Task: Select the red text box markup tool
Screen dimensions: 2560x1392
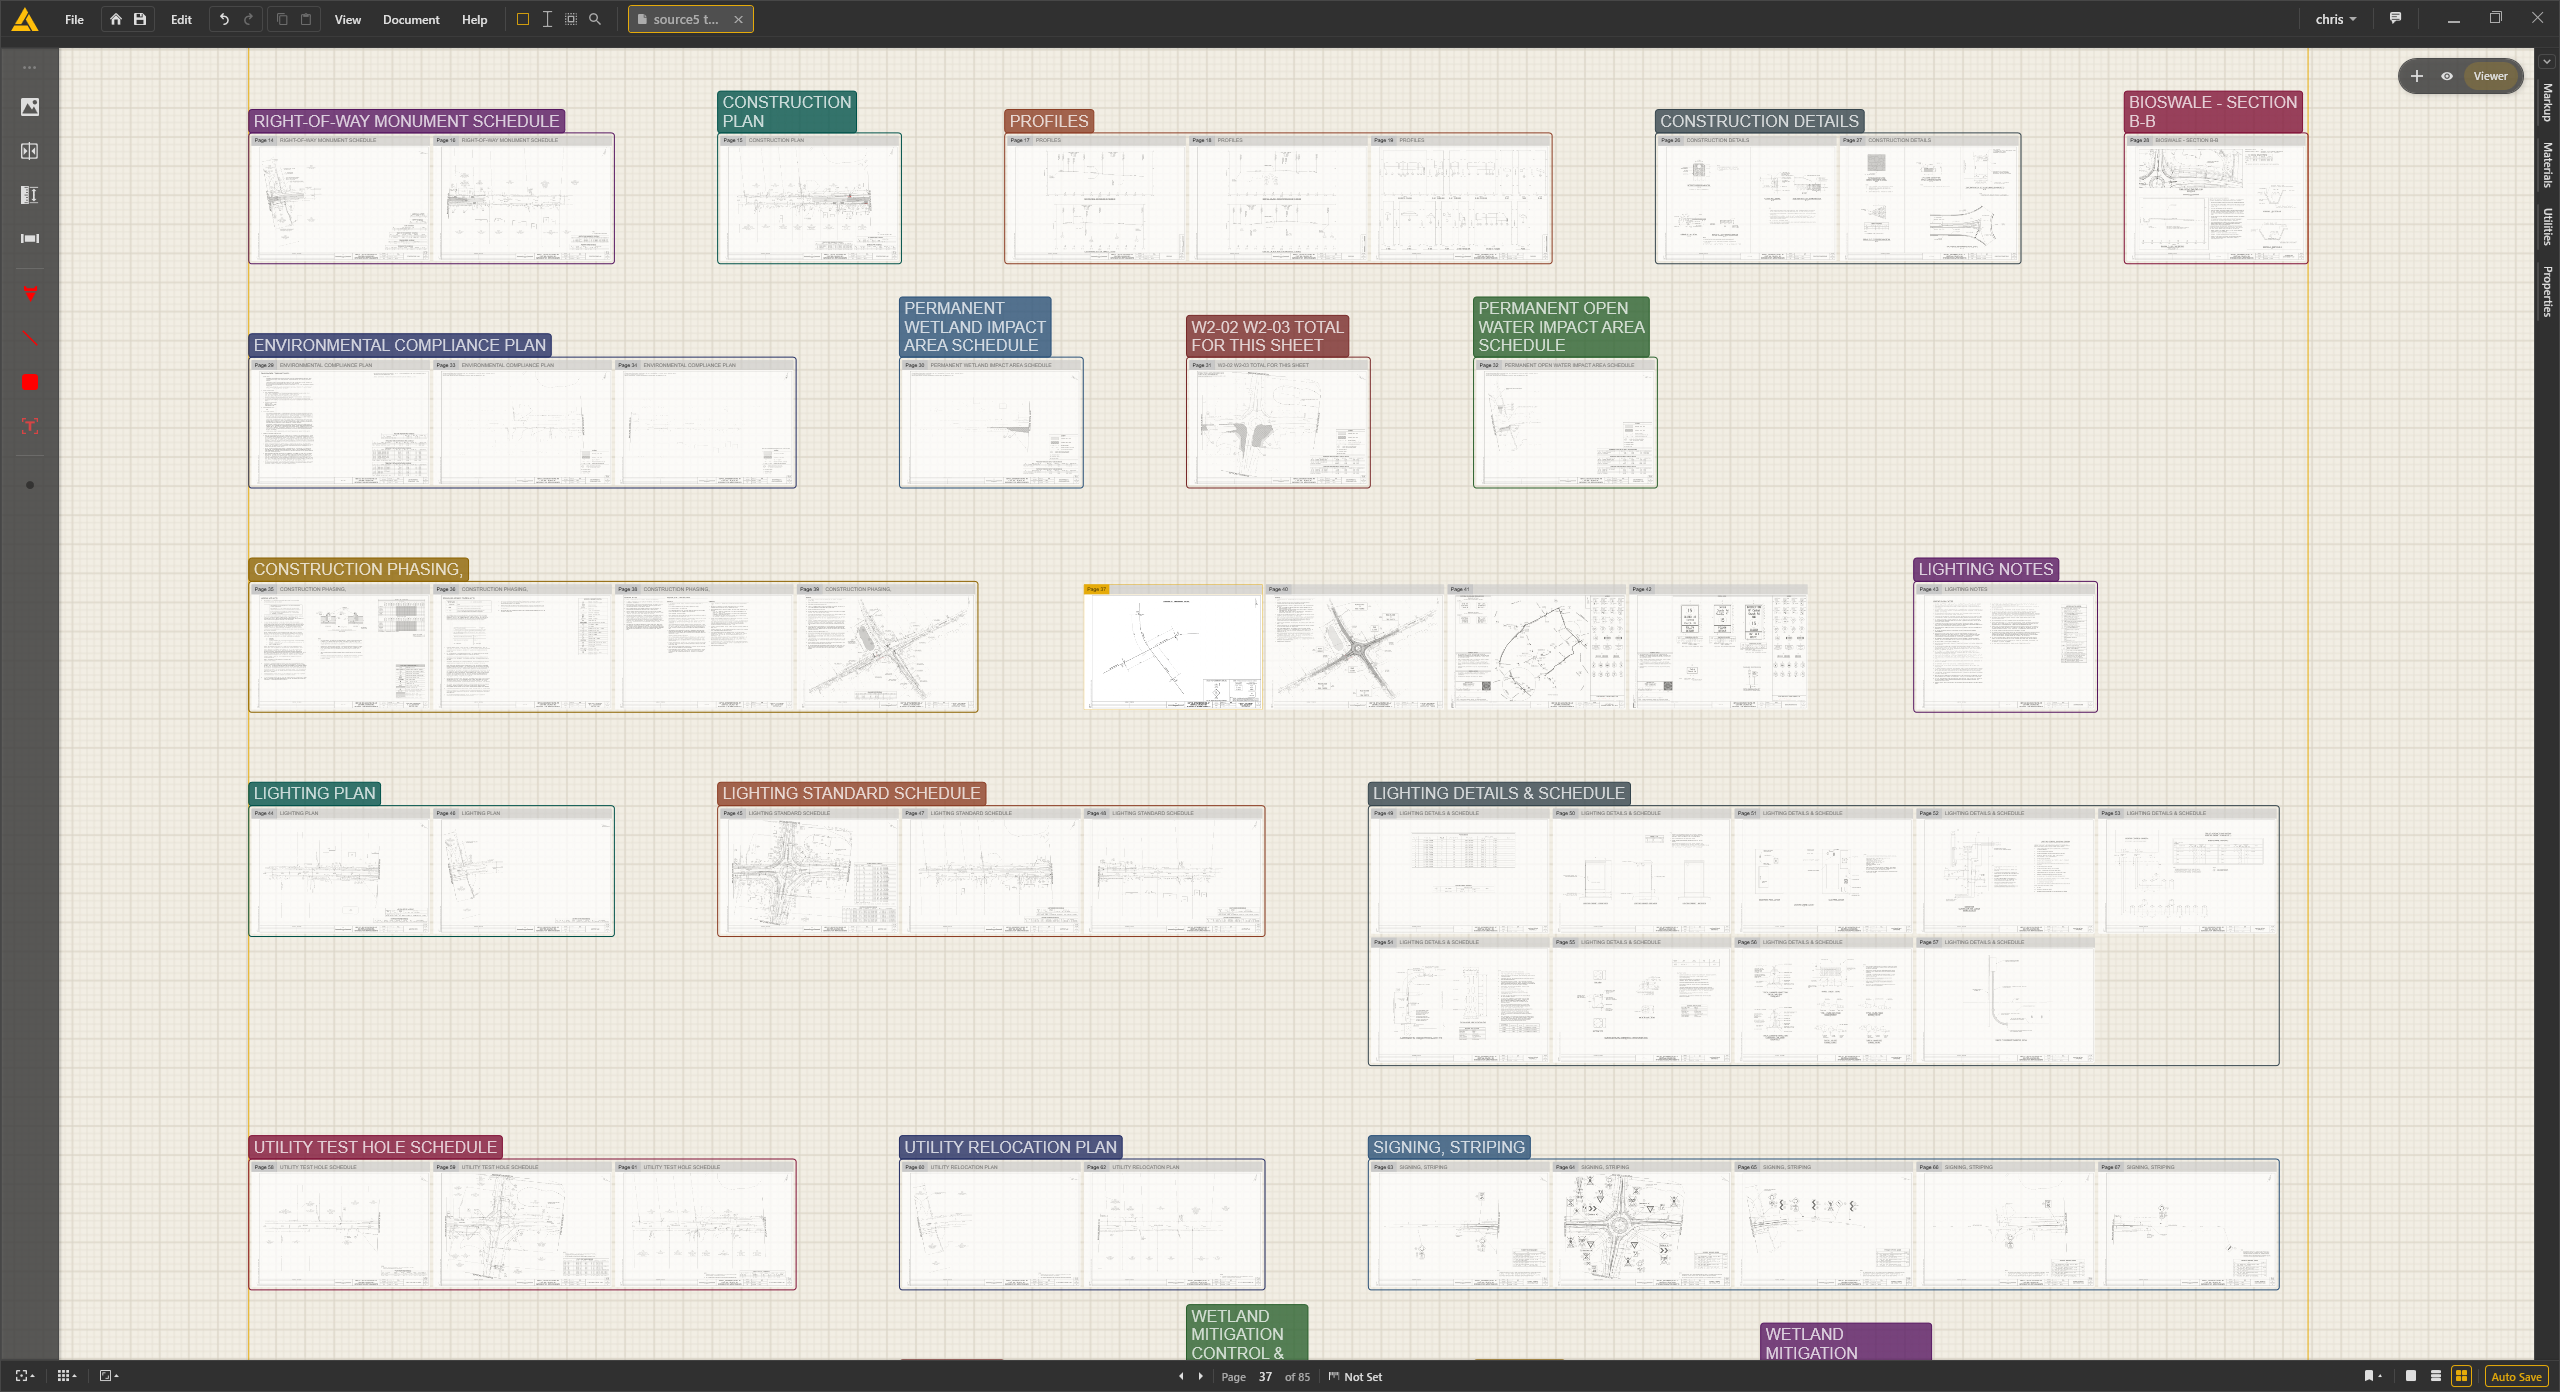Action: [x=30, y=426]
